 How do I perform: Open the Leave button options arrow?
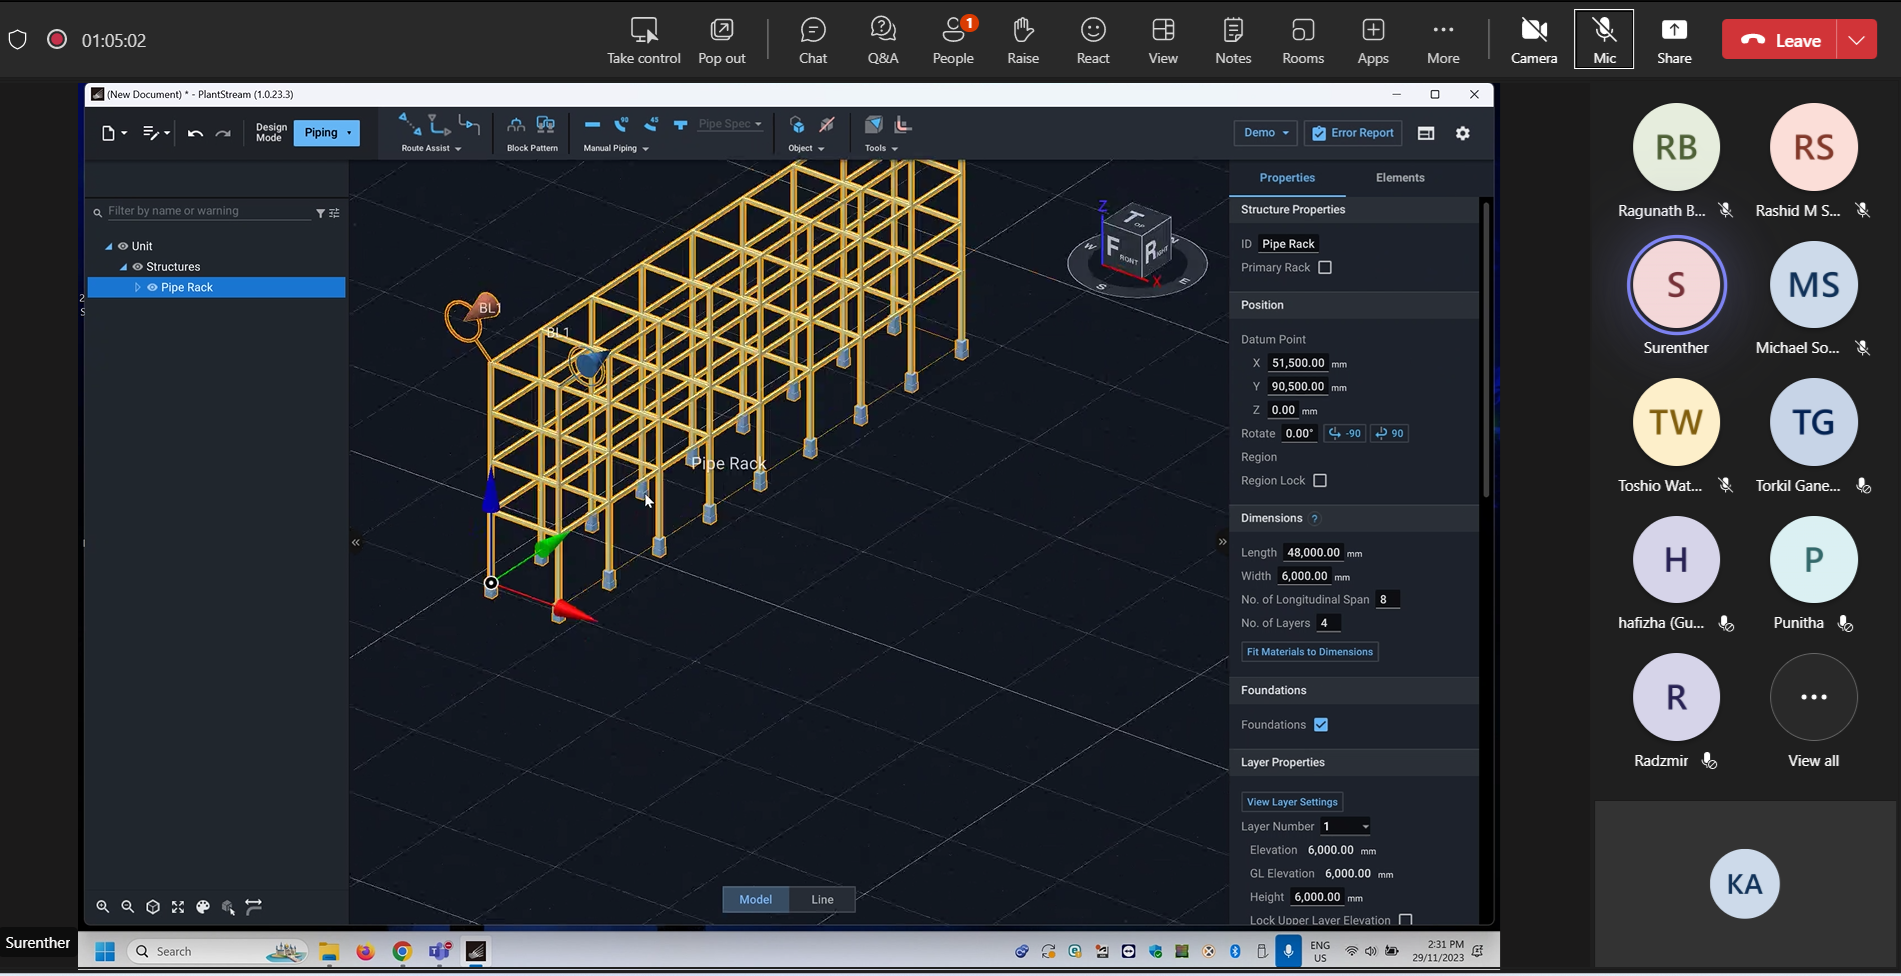point(1857,40)
